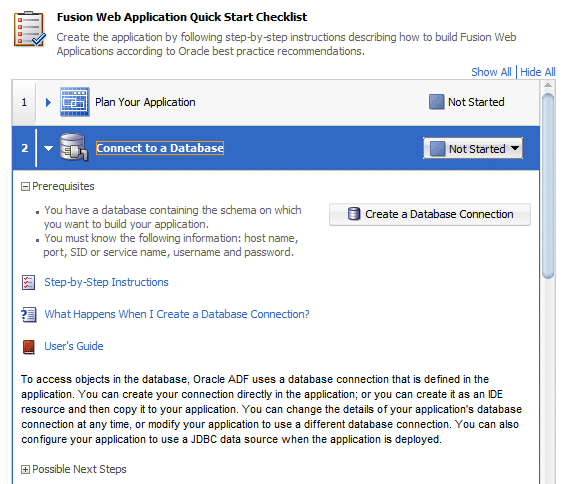Click the Connect to a Database cylinder icon
Viewport: 565px width, 484px height.
[74, 147]
